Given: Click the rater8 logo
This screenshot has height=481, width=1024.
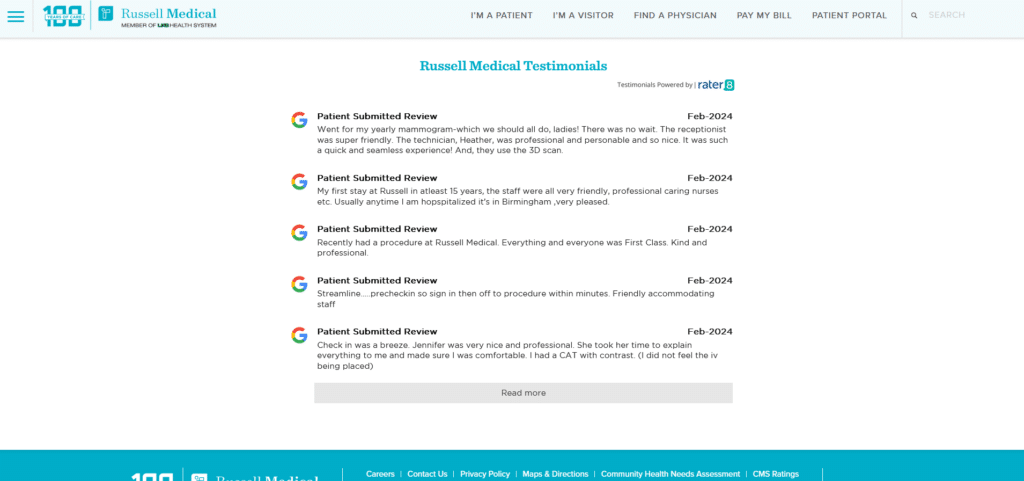Looking at the screenshot, I should [716, 85].
